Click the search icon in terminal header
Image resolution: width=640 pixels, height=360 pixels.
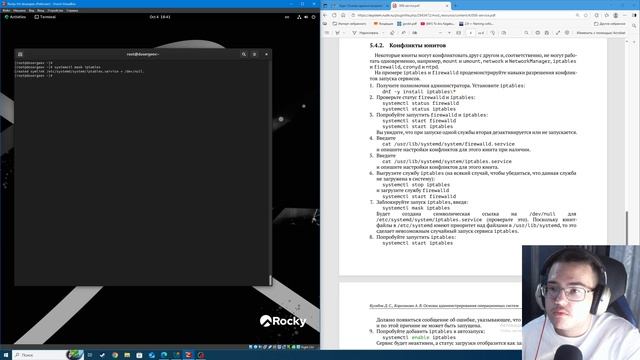pos(244,54)
